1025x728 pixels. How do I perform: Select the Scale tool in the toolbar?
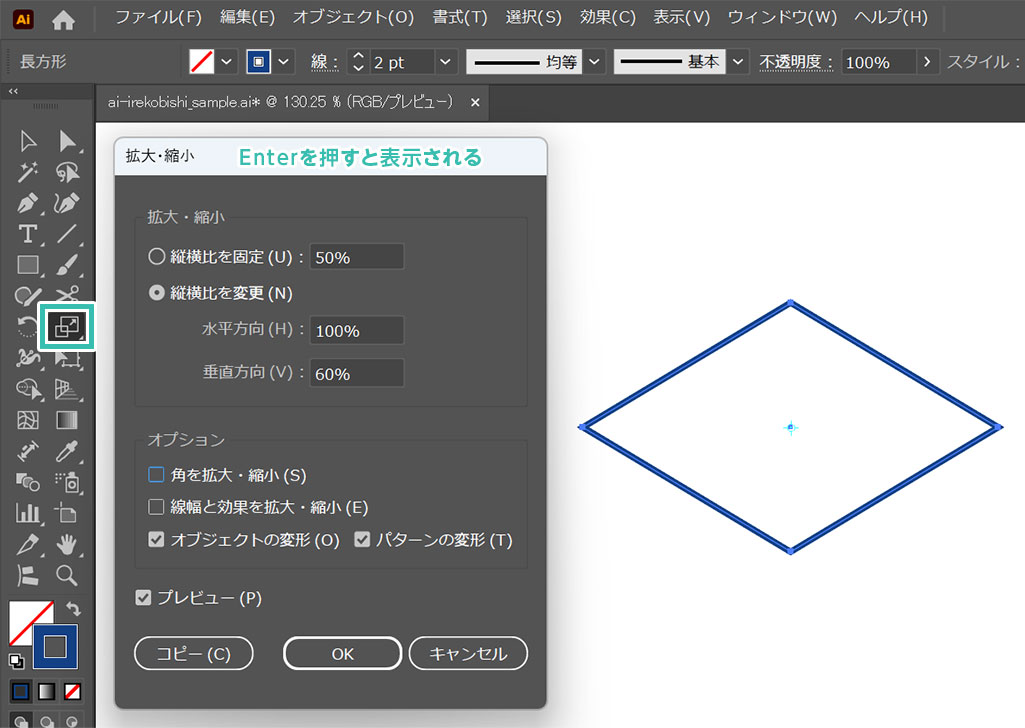click(x=66, y=327)
